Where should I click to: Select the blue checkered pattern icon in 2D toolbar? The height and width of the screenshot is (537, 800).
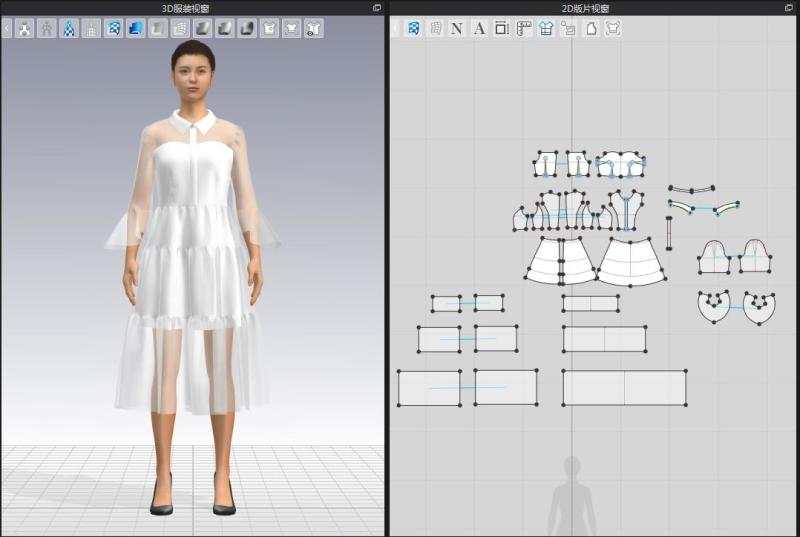click(413, 28)
